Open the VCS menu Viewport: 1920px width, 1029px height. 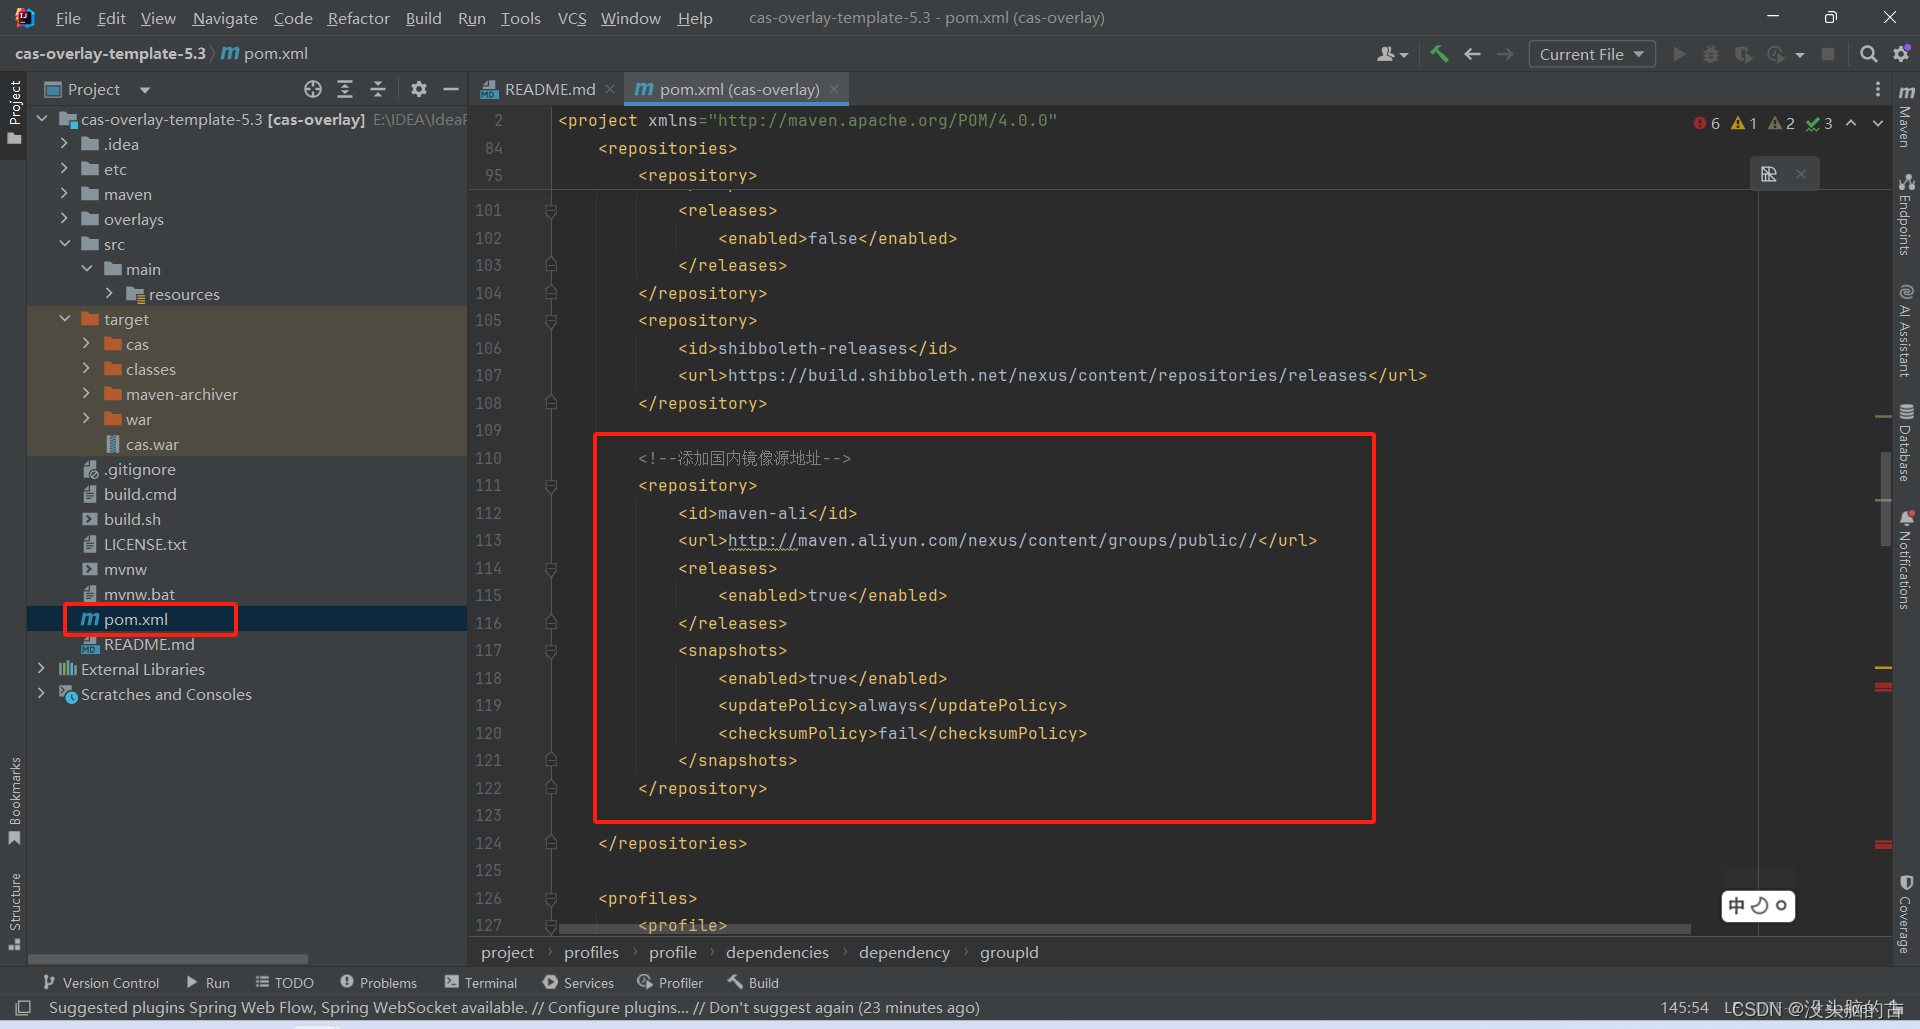point(572,18)
